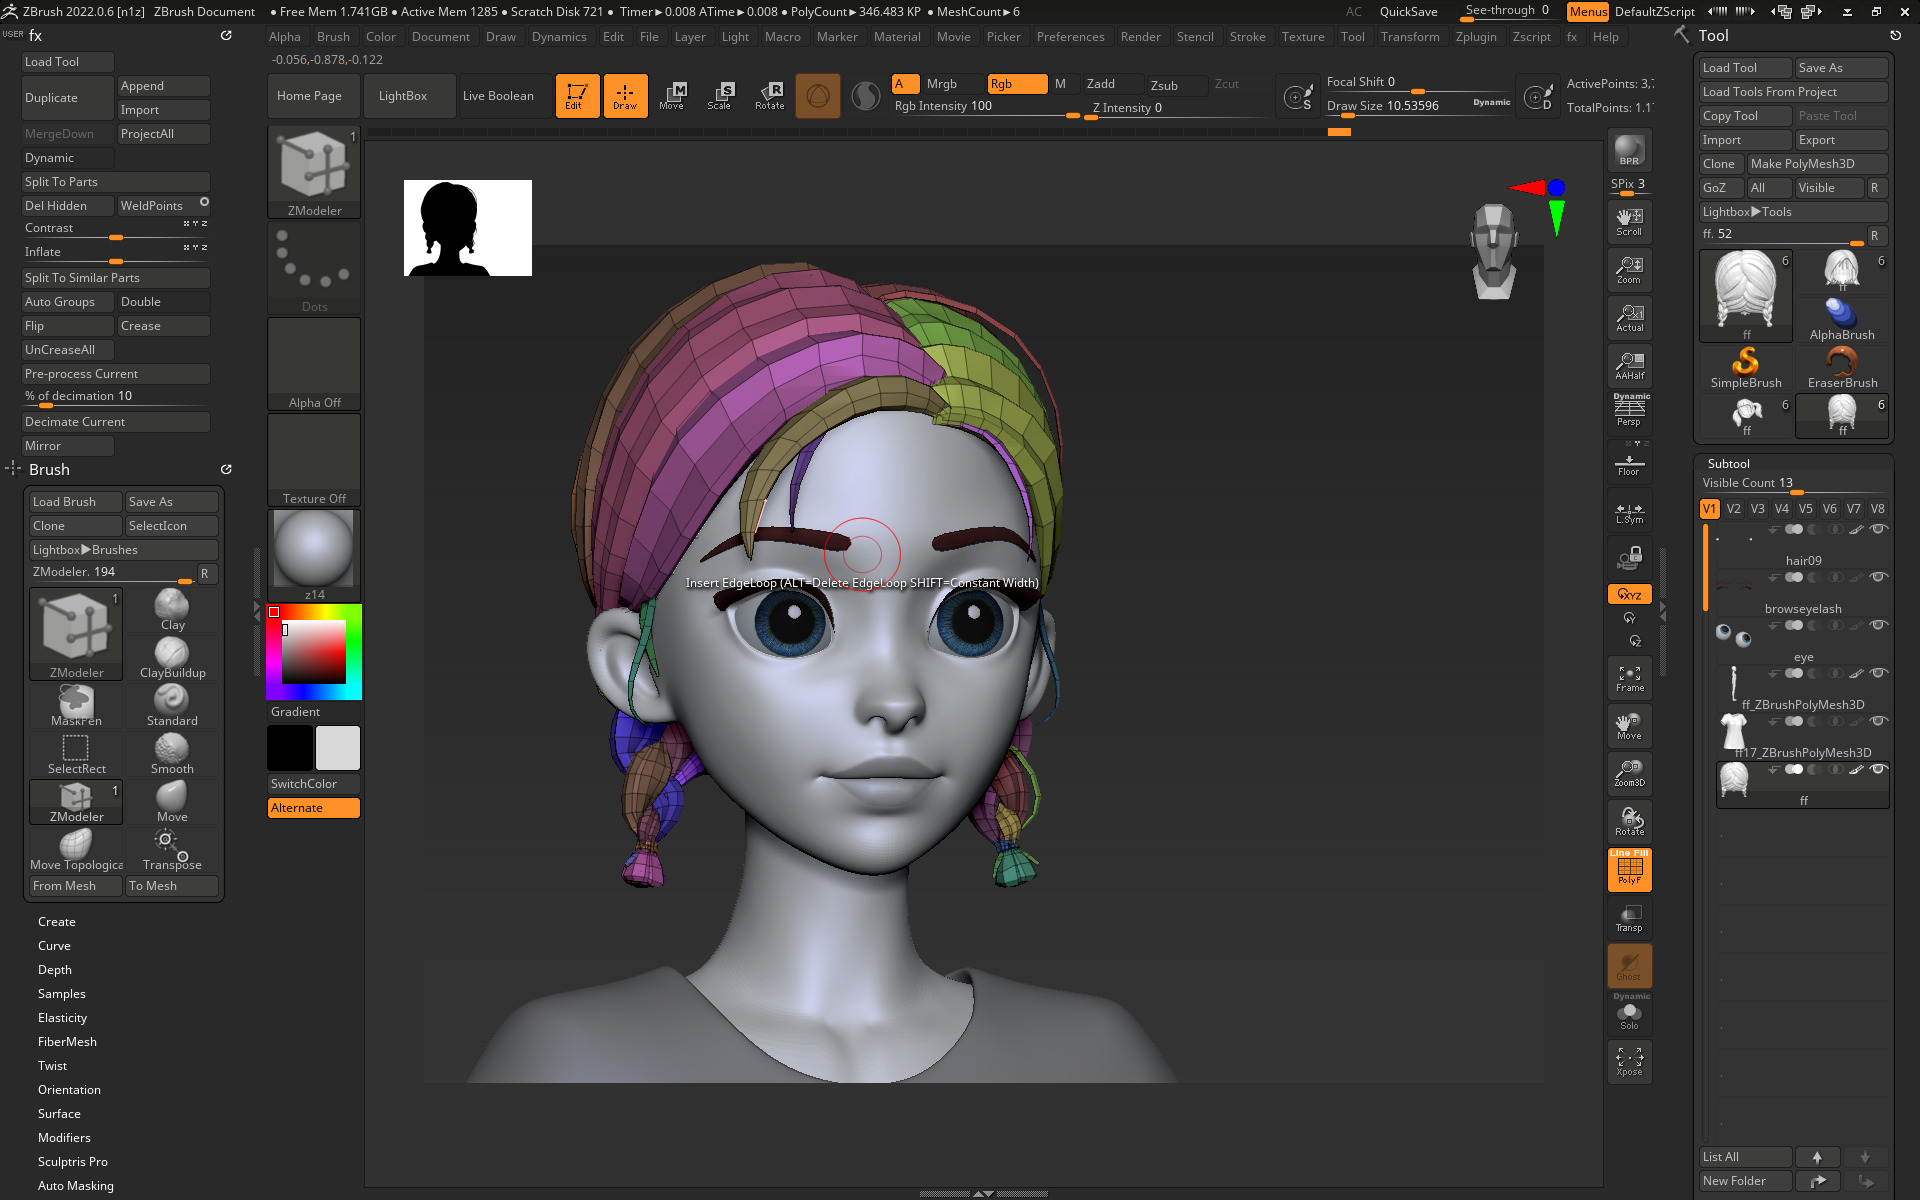Select the EraserBrush tool

click(1842, 367)
